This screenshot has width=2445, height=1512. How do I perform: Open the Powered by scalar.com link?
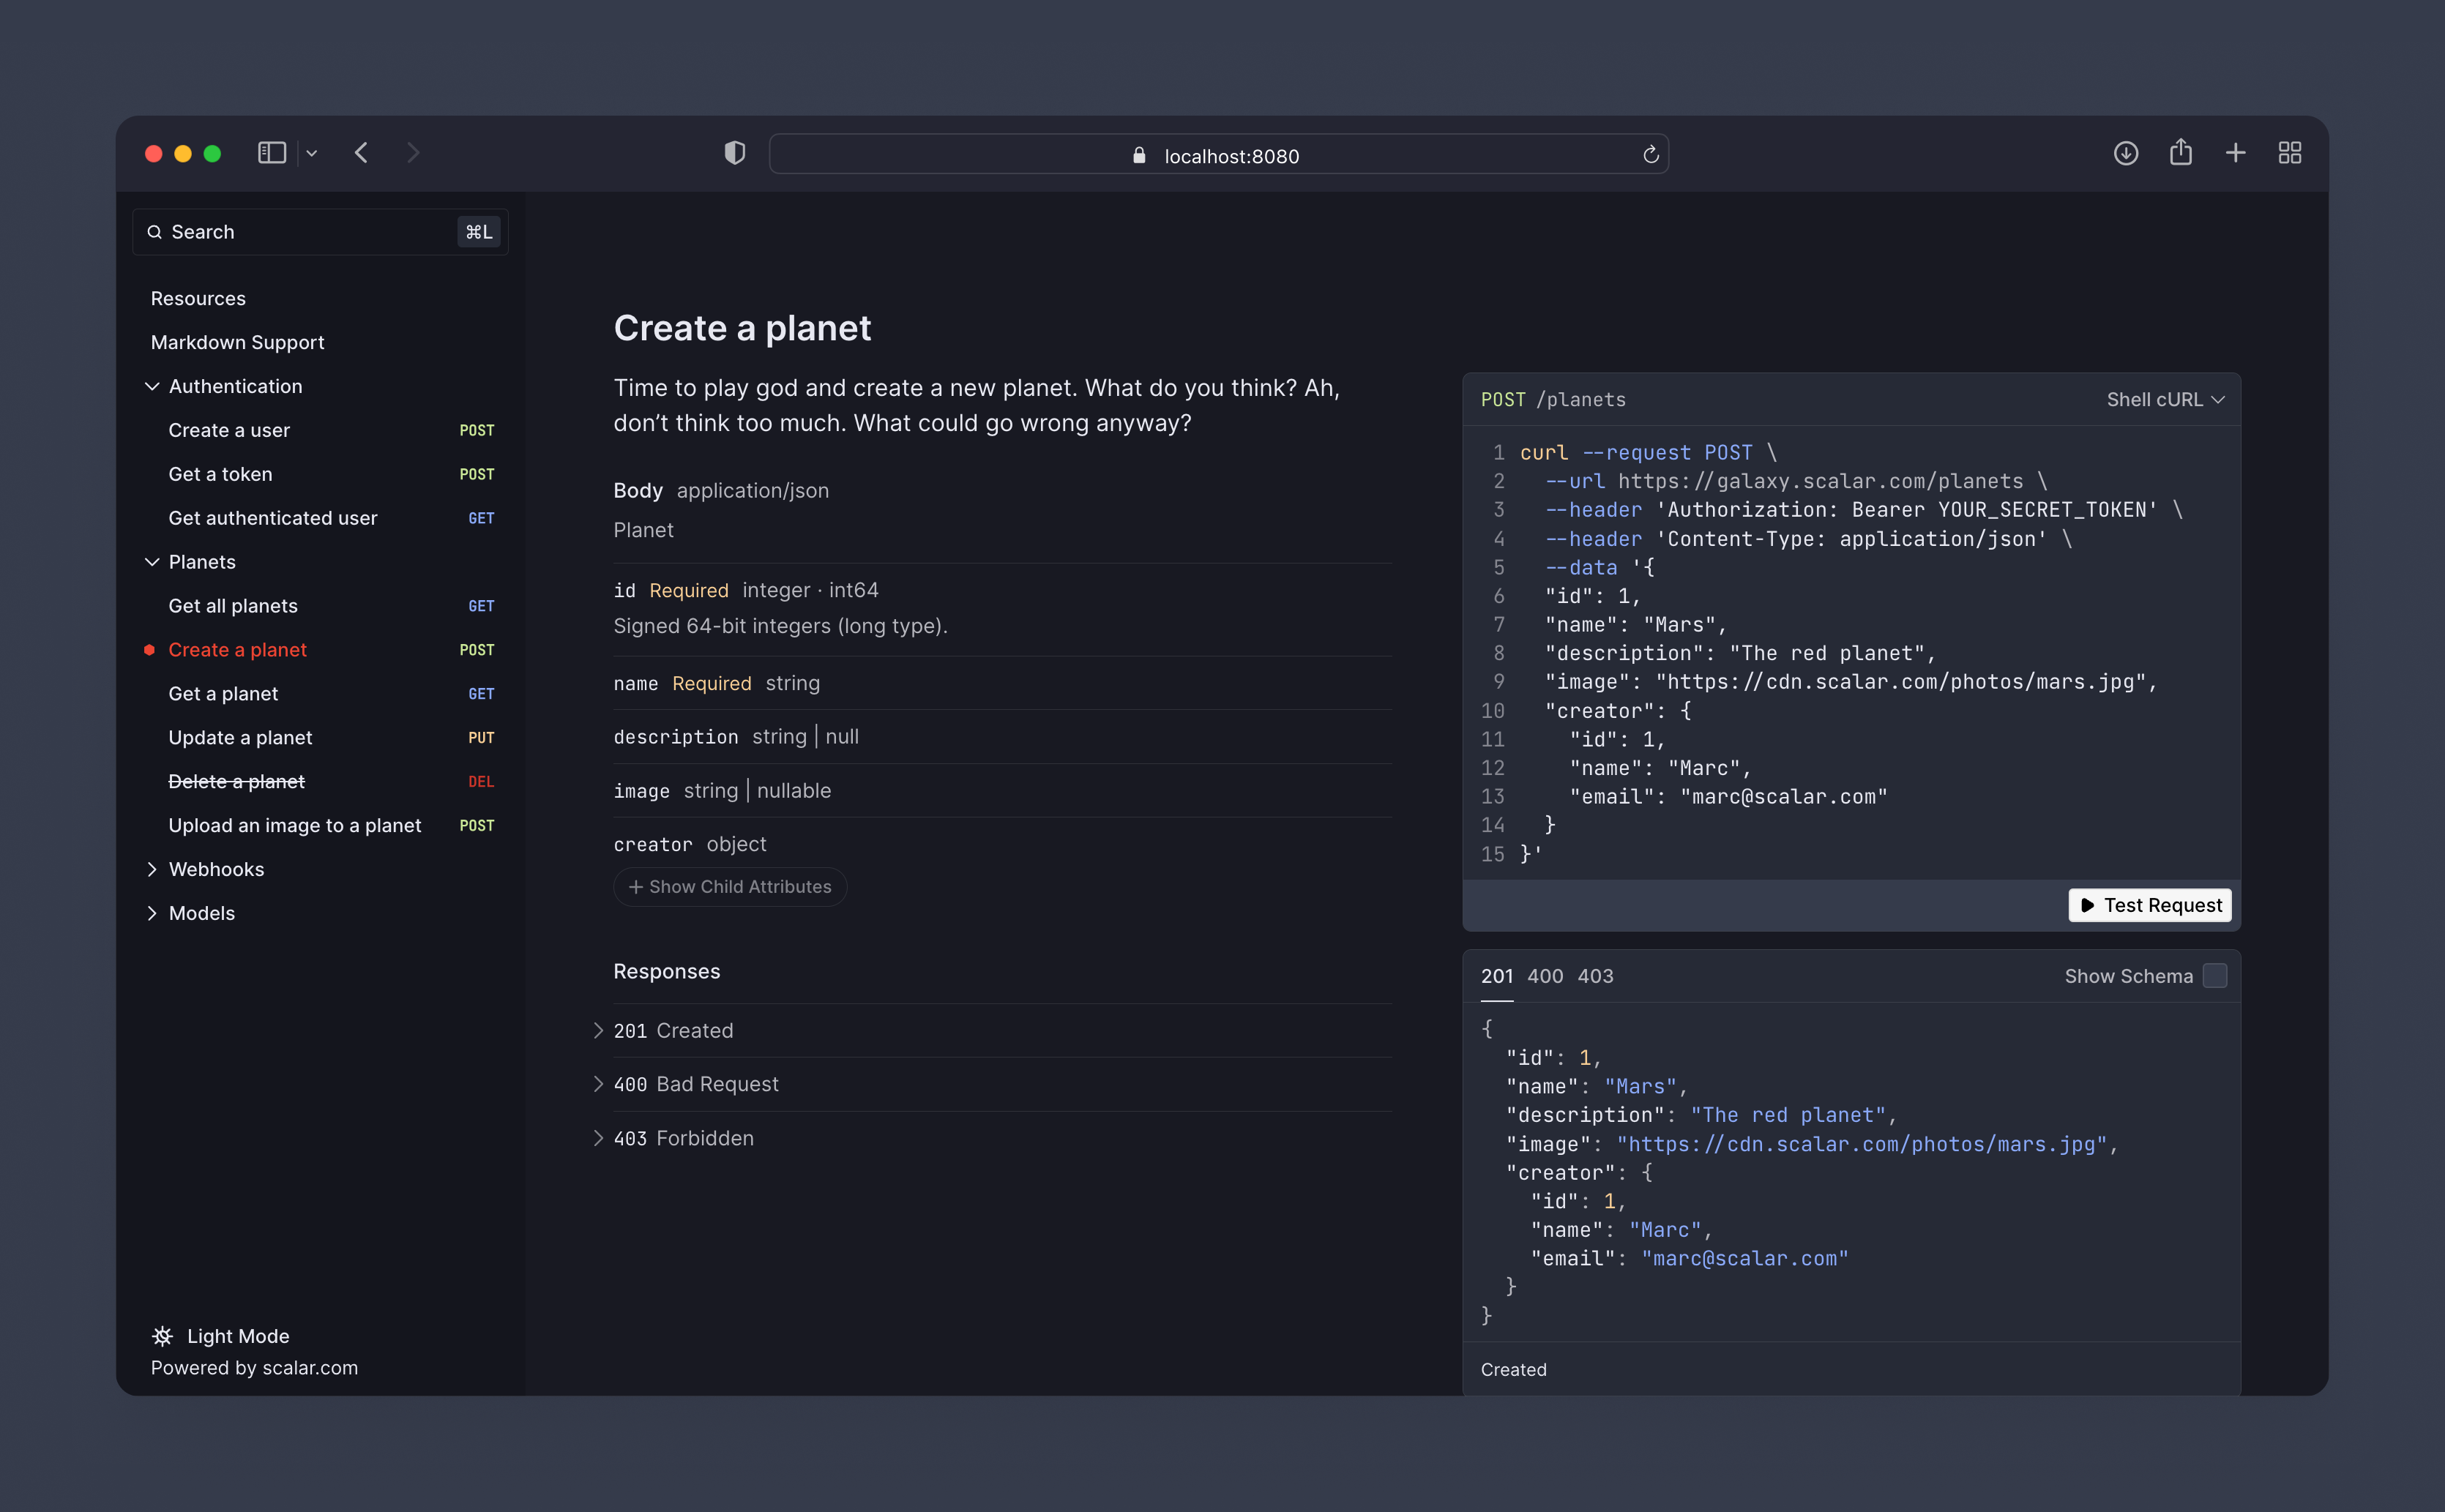pos(253,1367)
